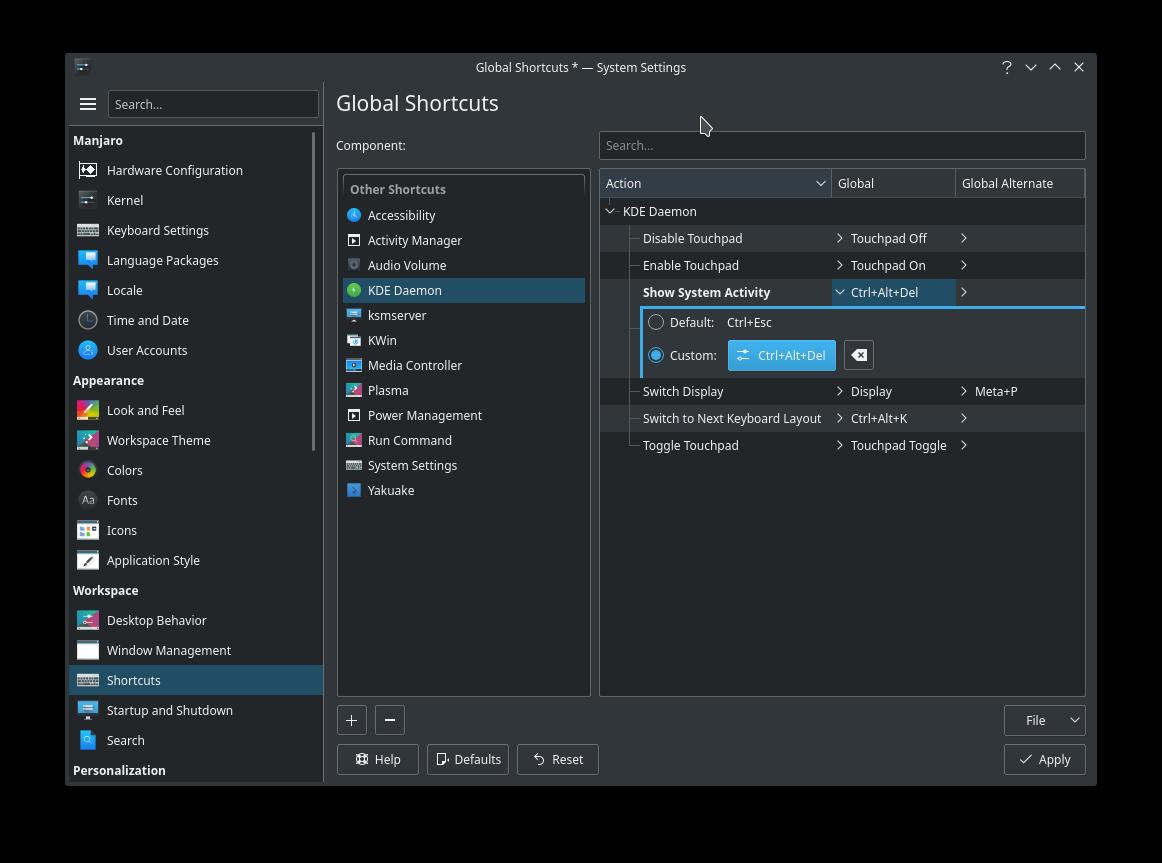
Task: Expand the Switch Display global shortcut
Action: click(x=840, y=391)
